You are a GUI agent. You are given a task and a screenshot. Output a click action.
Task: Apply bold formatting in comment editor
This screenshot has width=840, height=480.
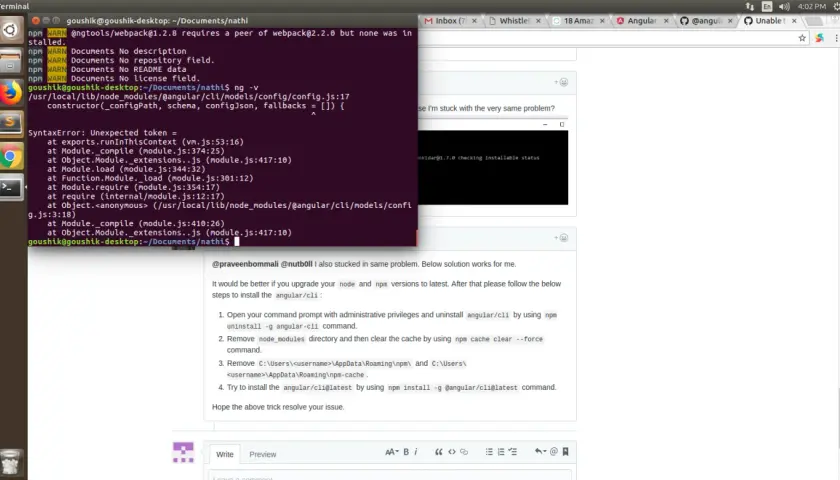pyautogui.click(x=406, y=452)
